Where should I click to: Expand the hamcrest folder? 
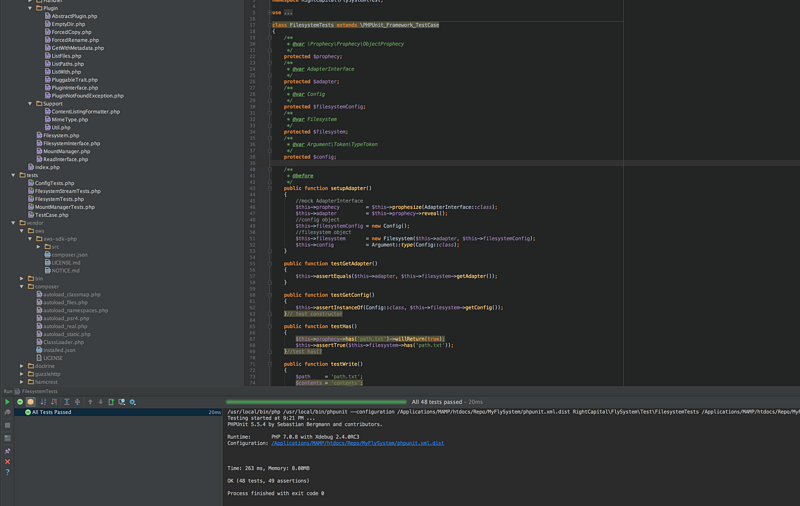point(22,382)
